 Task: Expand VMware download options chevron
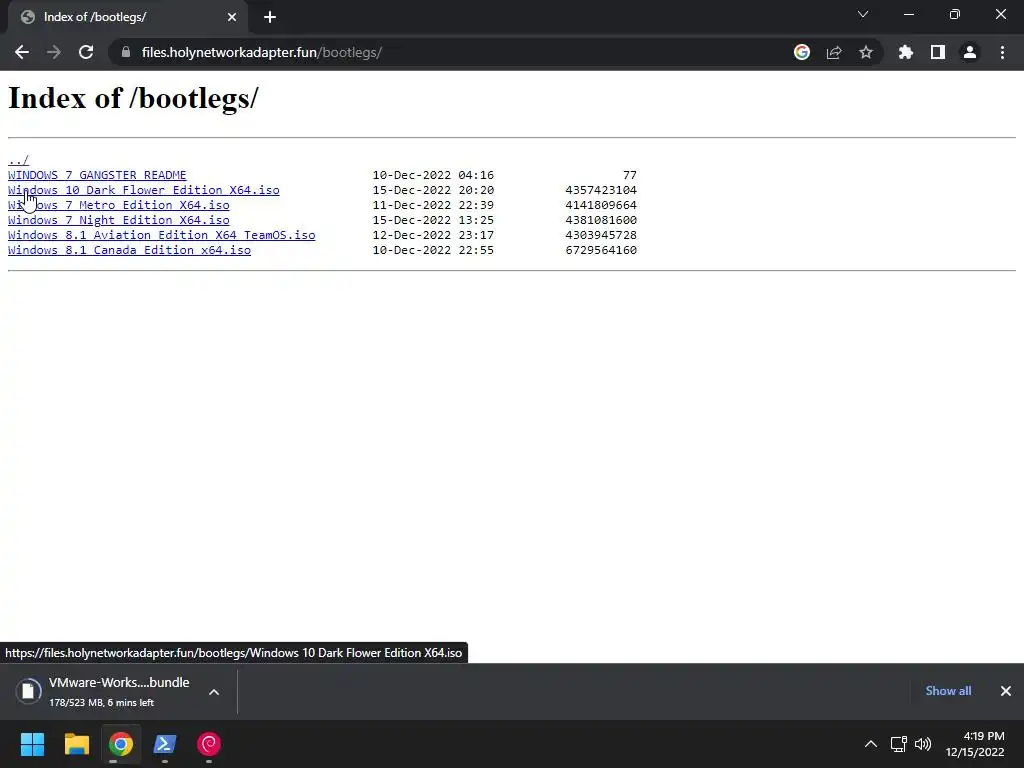click(x=214, y=692)
